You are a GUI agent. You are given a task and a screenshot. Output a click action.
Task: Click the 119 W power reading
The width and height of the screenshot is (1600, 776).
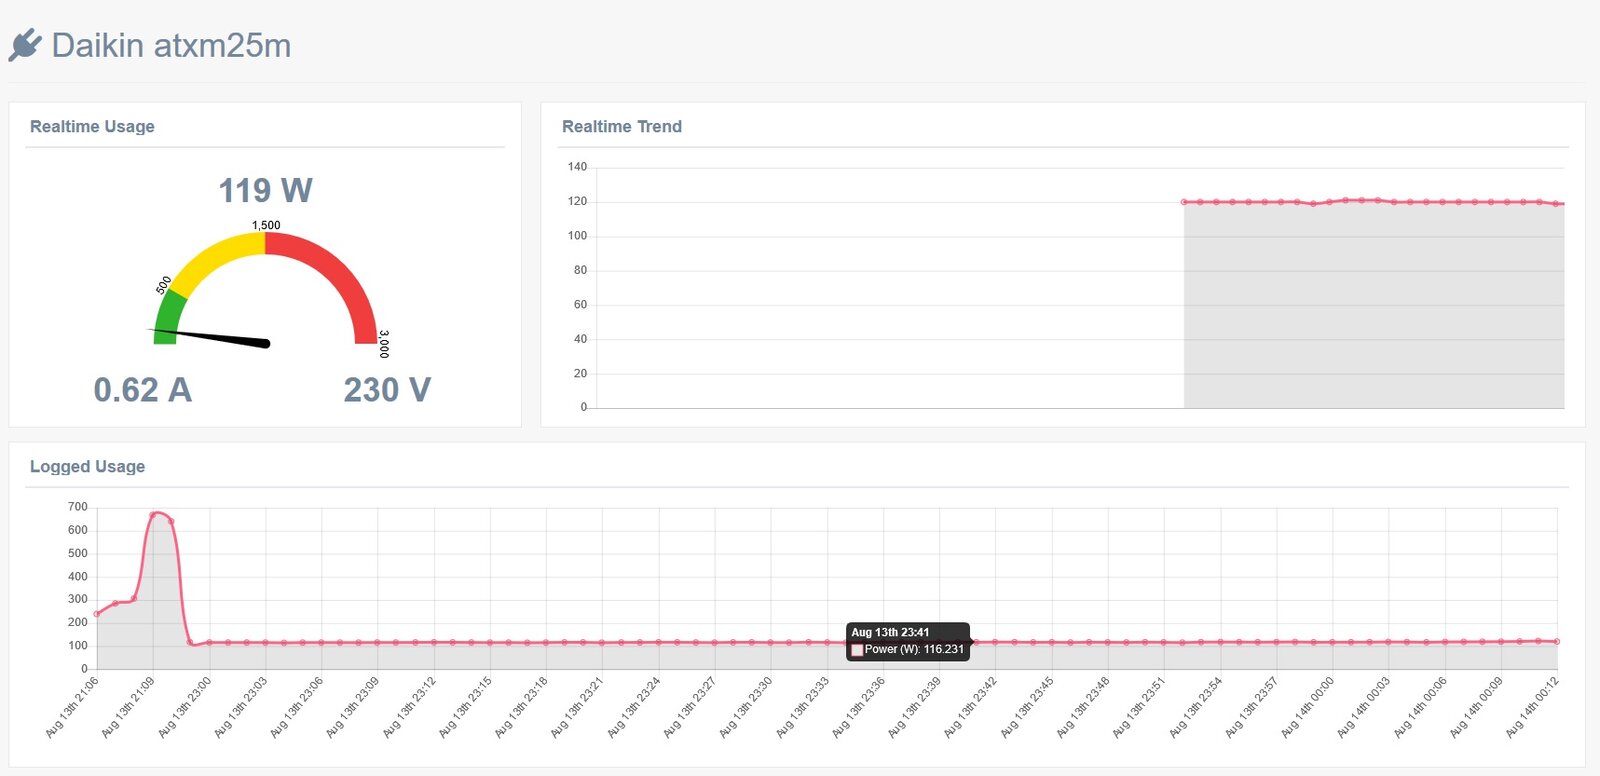(x=265, y=190)
